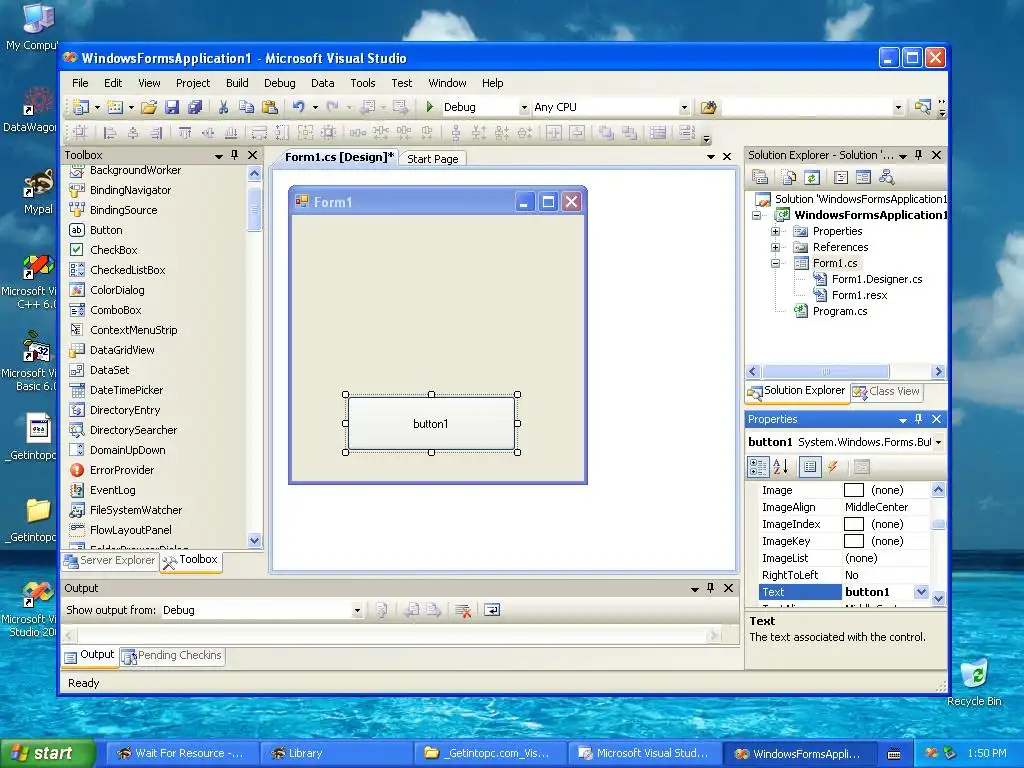Image resolution: width=1024 pixels, height=768 pixels.
Task: Open Recycle Bin desktop icon
Action: (x=974, y=682)
